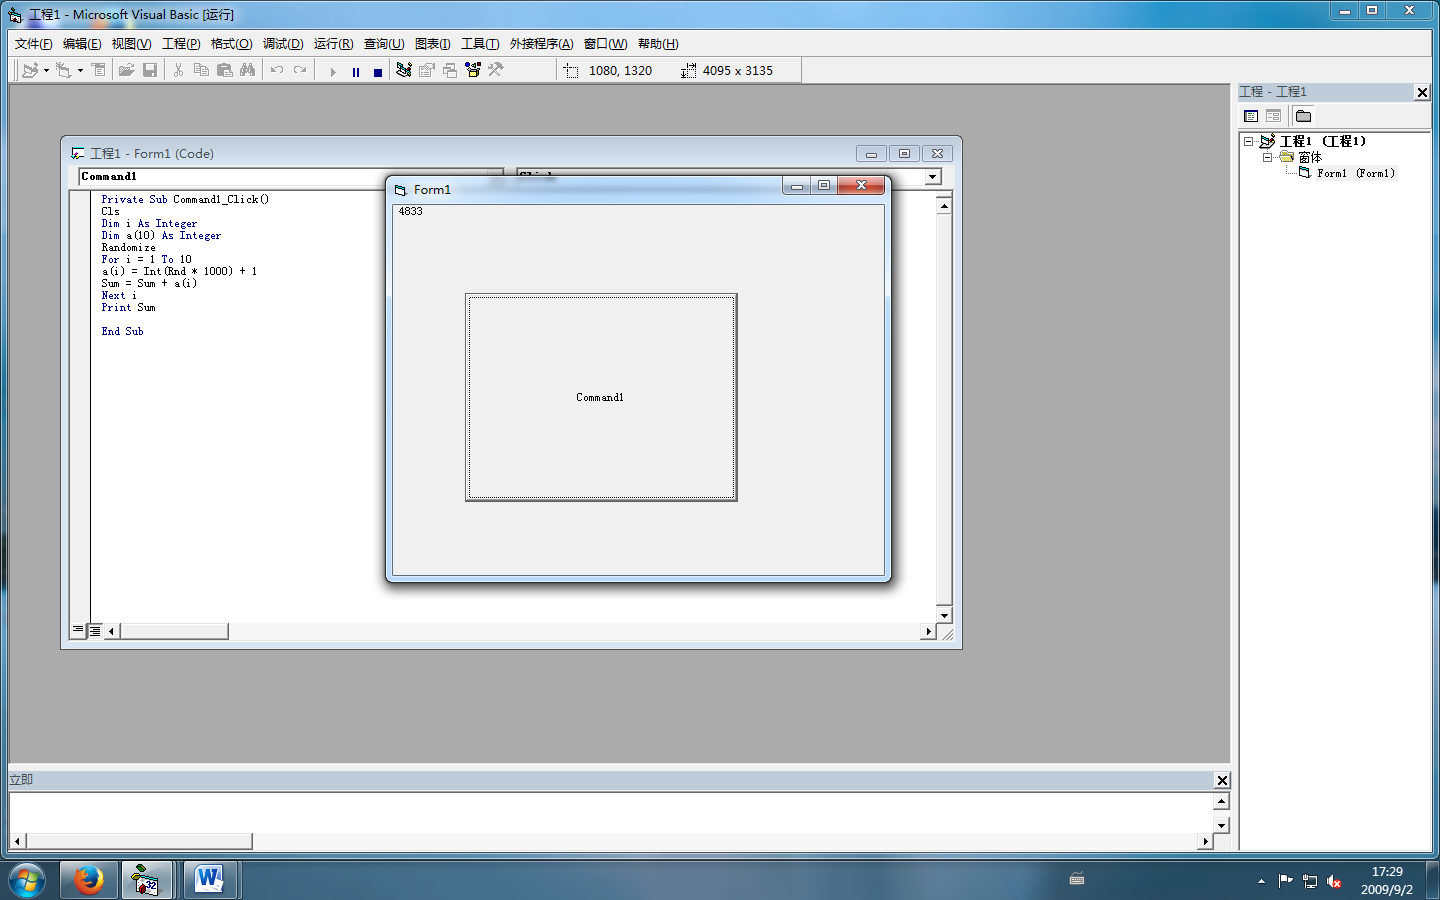1440x900 pixels.
Task: Click the View Code icon in project panel
Action: click(1251, 116)
